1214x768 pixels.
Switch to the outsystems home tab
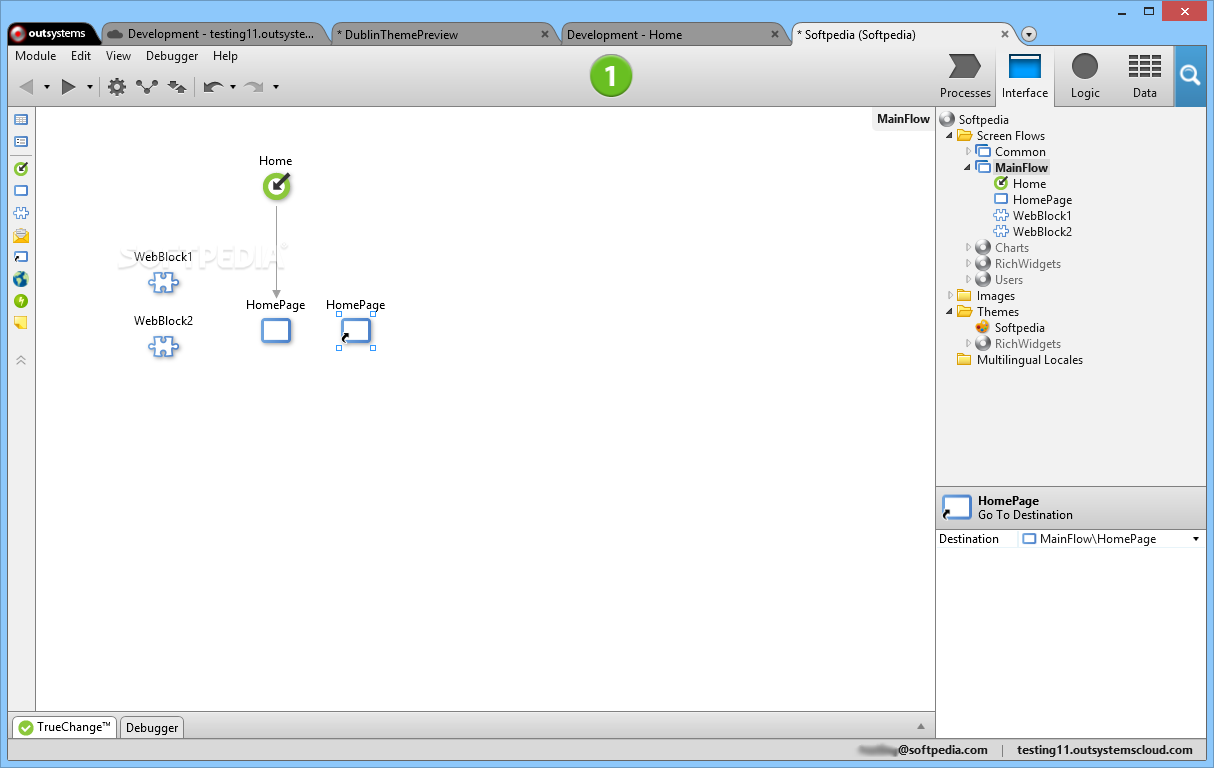click(x=50, y=33)
